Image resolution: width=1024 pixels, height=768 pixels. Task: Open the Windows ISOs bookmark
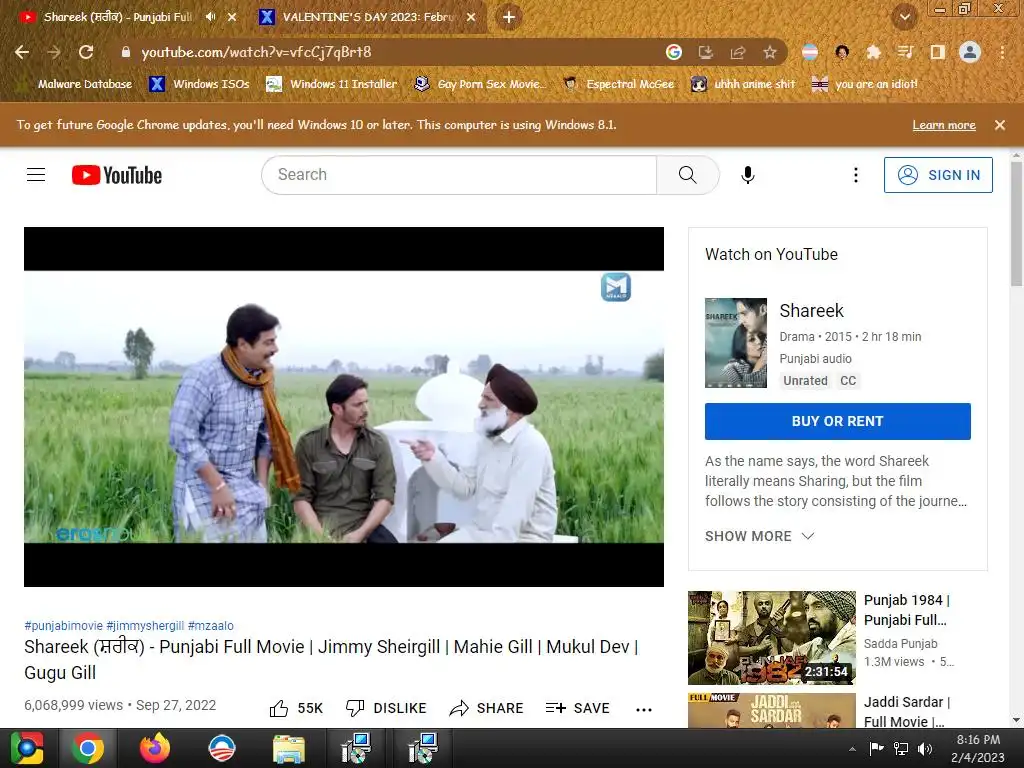click(199, 84)
